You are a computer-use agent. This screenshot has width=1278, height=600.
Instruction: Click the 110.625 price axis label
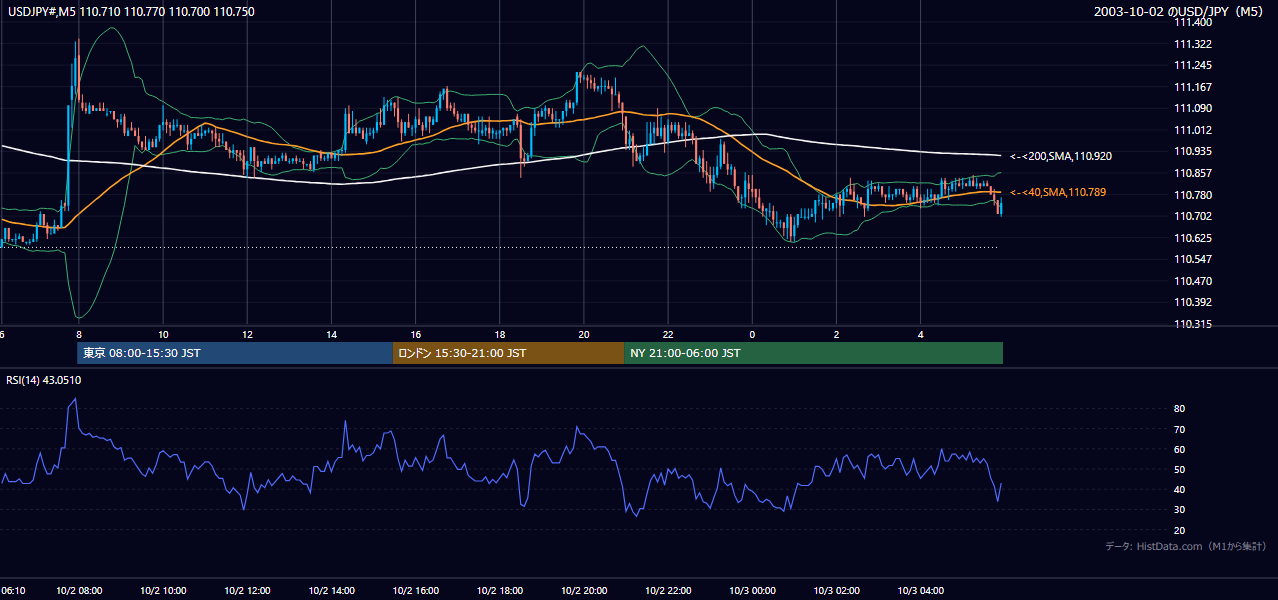(1192, 238)
